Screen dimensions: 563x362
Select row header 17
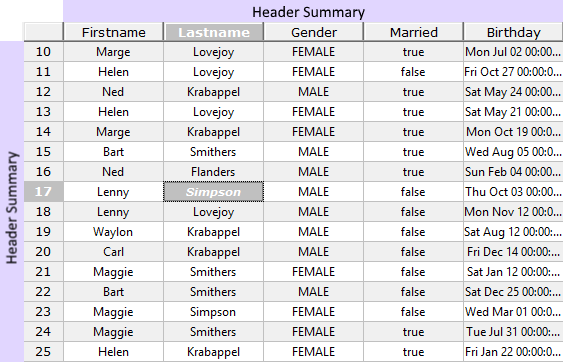pos(44,192)
